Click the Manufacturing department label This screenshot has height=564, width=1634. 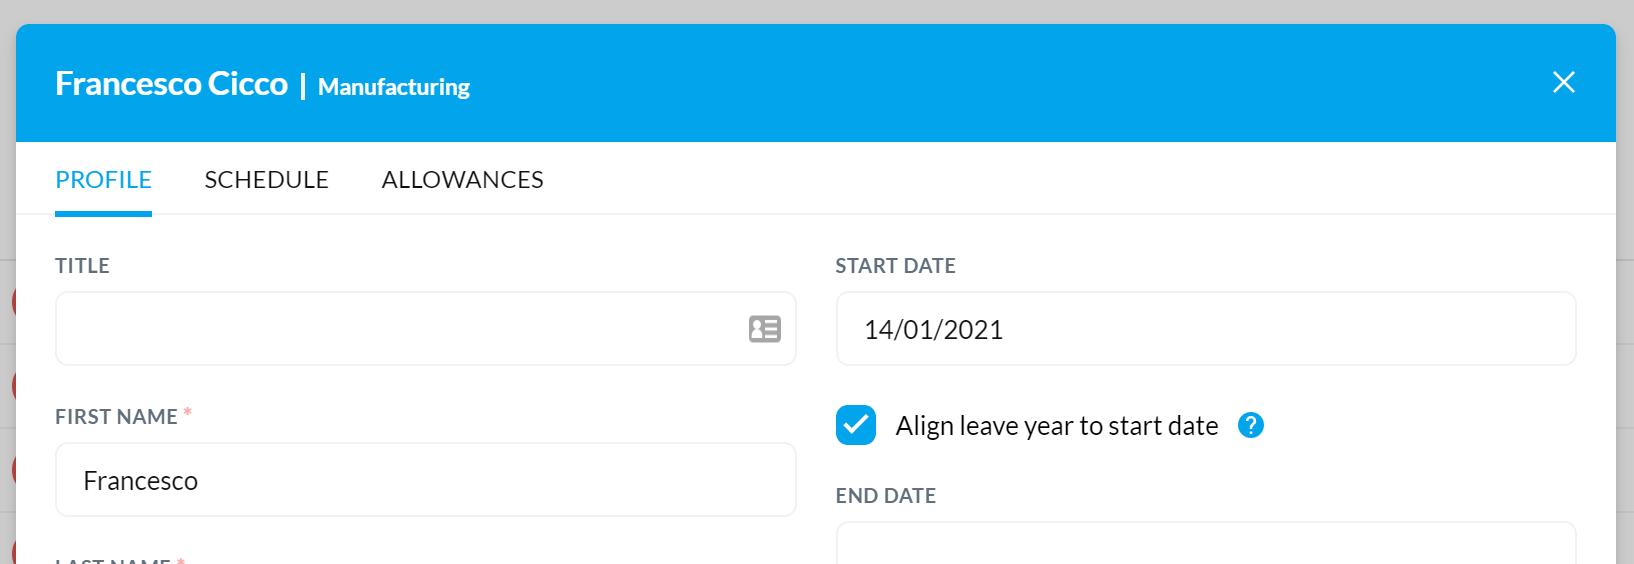point(394,87)
